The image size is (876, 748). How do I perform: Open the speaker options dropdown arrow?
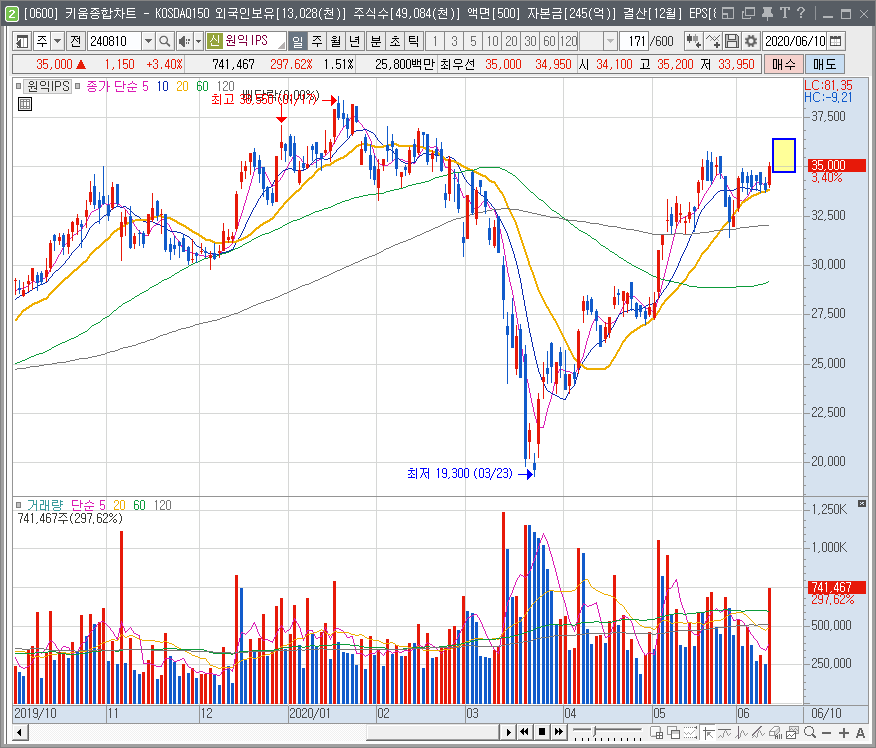pyautogui.click(x=198, y=41)
